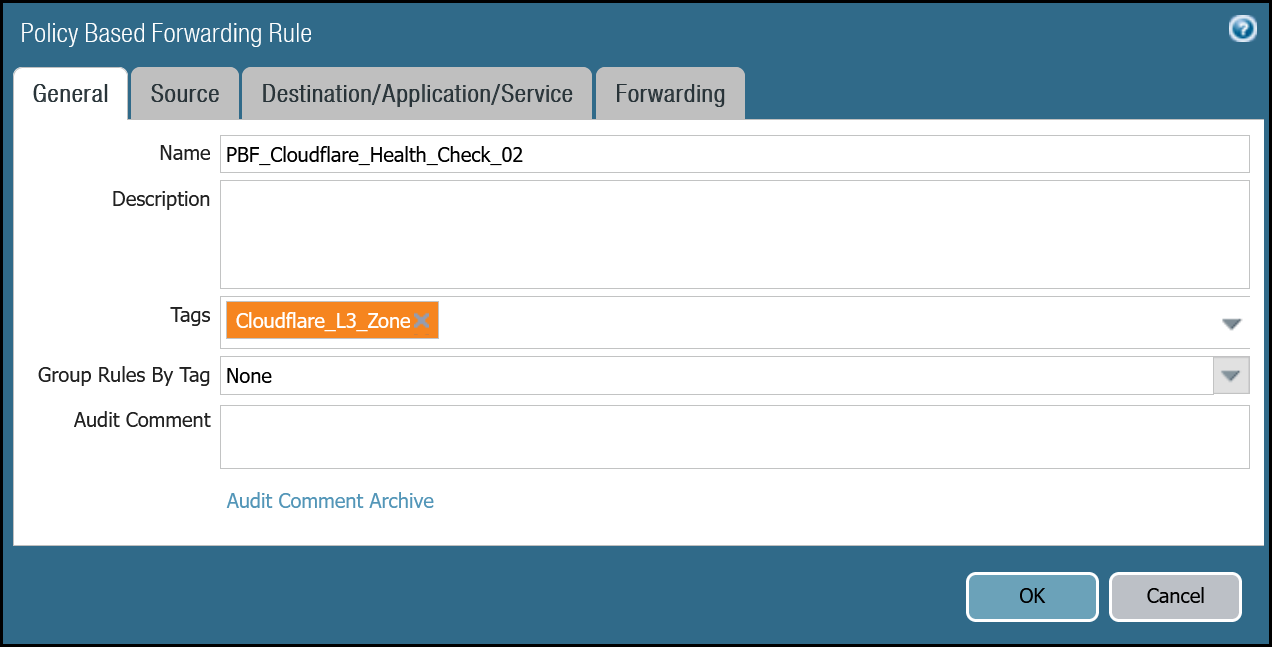
Task: Cancel the Policy Based Forwarding Rule dialog
Action: tap(1175, 596)
